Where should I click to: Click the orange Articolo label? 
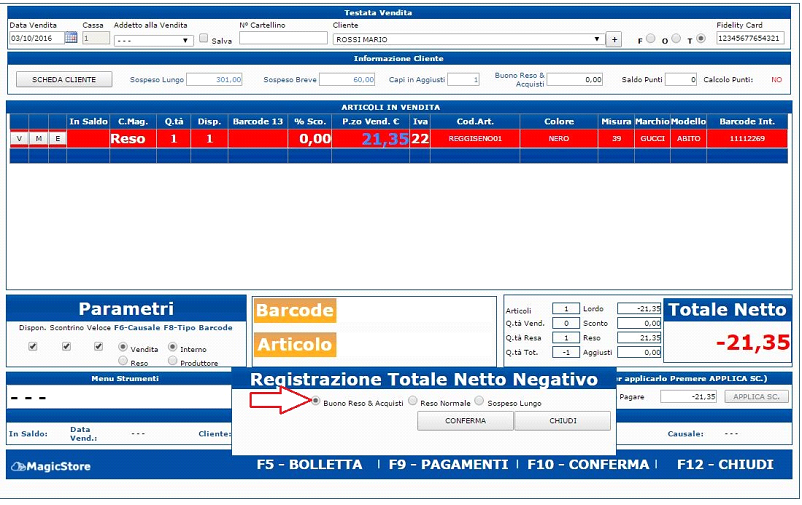click(x=295, y=344)
